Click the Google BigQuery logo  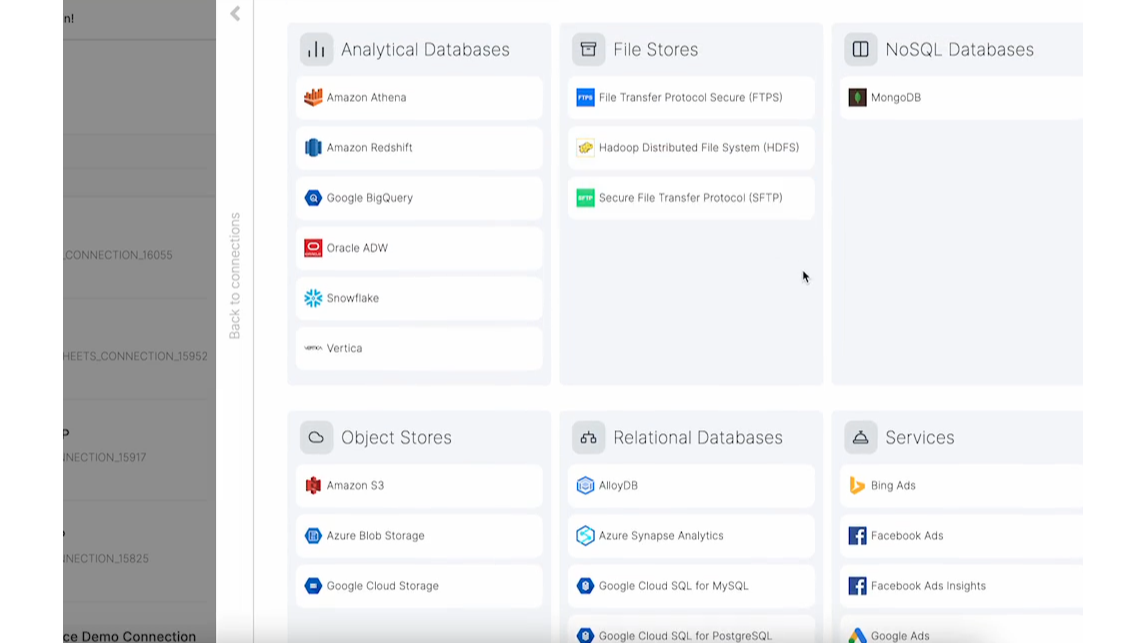coord(313,198)
